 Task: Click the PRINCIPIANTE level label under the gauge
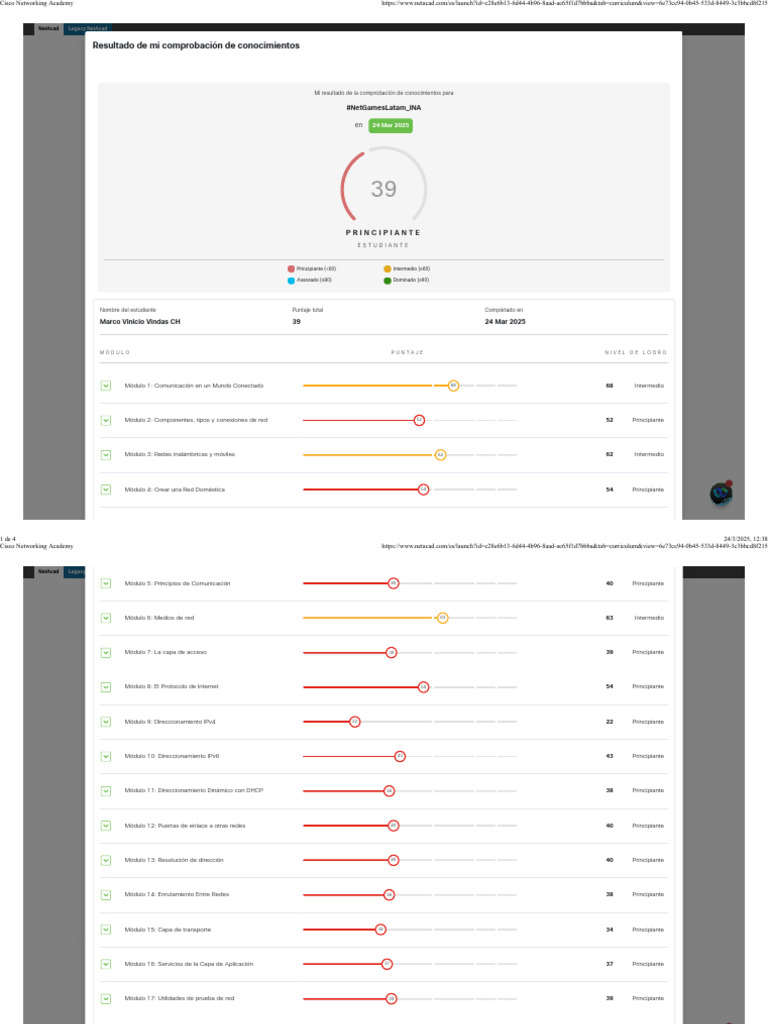click(x=383, y=232)
